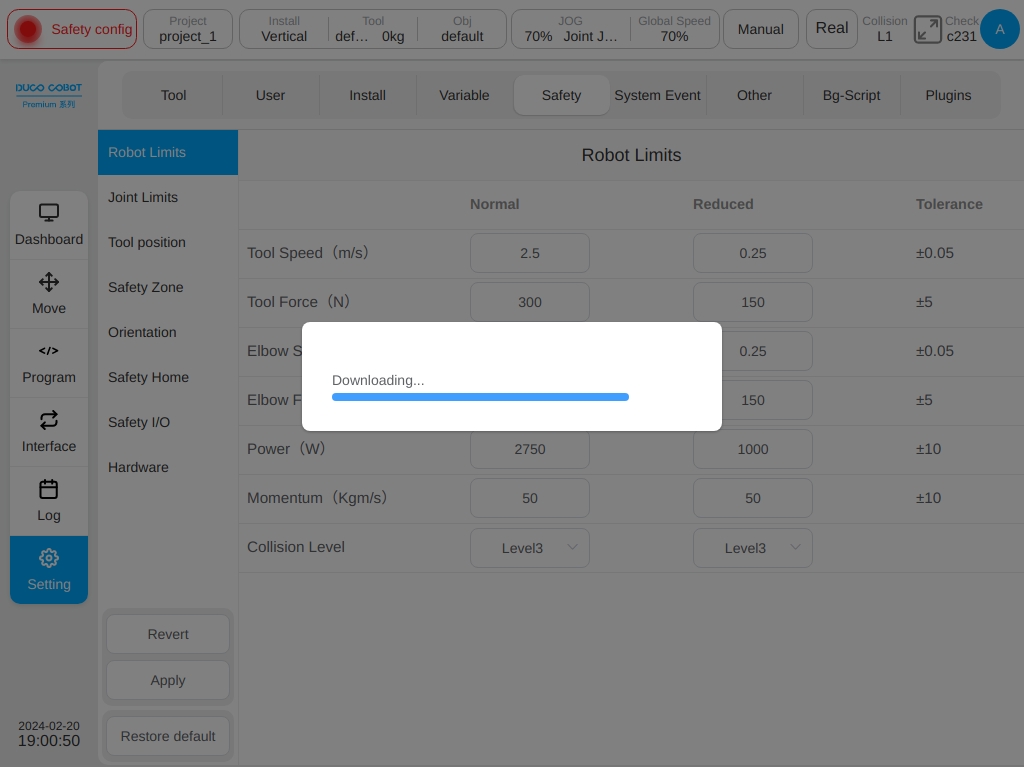This screenshot has width=1024, height=767.
Task: Switch to the System Event tab
Action: (658, 95)
